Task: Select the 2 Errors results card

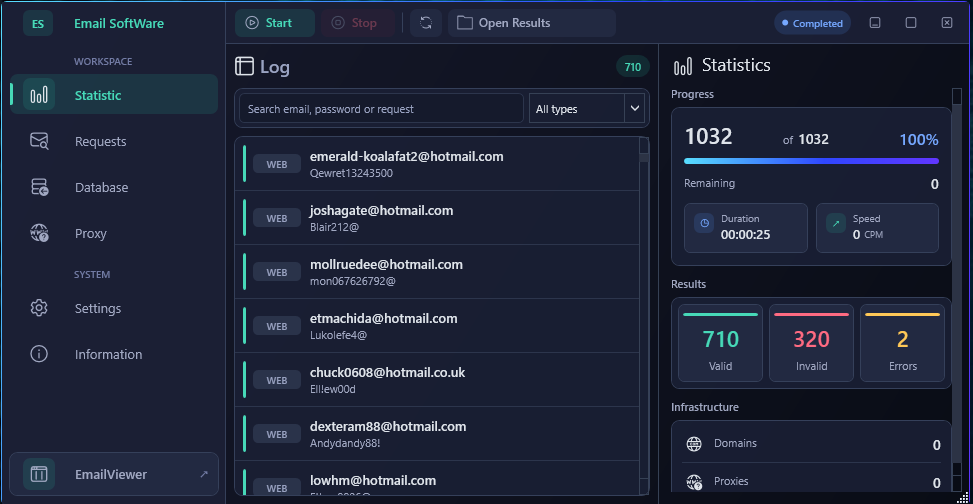Action: tap(902, 343)
